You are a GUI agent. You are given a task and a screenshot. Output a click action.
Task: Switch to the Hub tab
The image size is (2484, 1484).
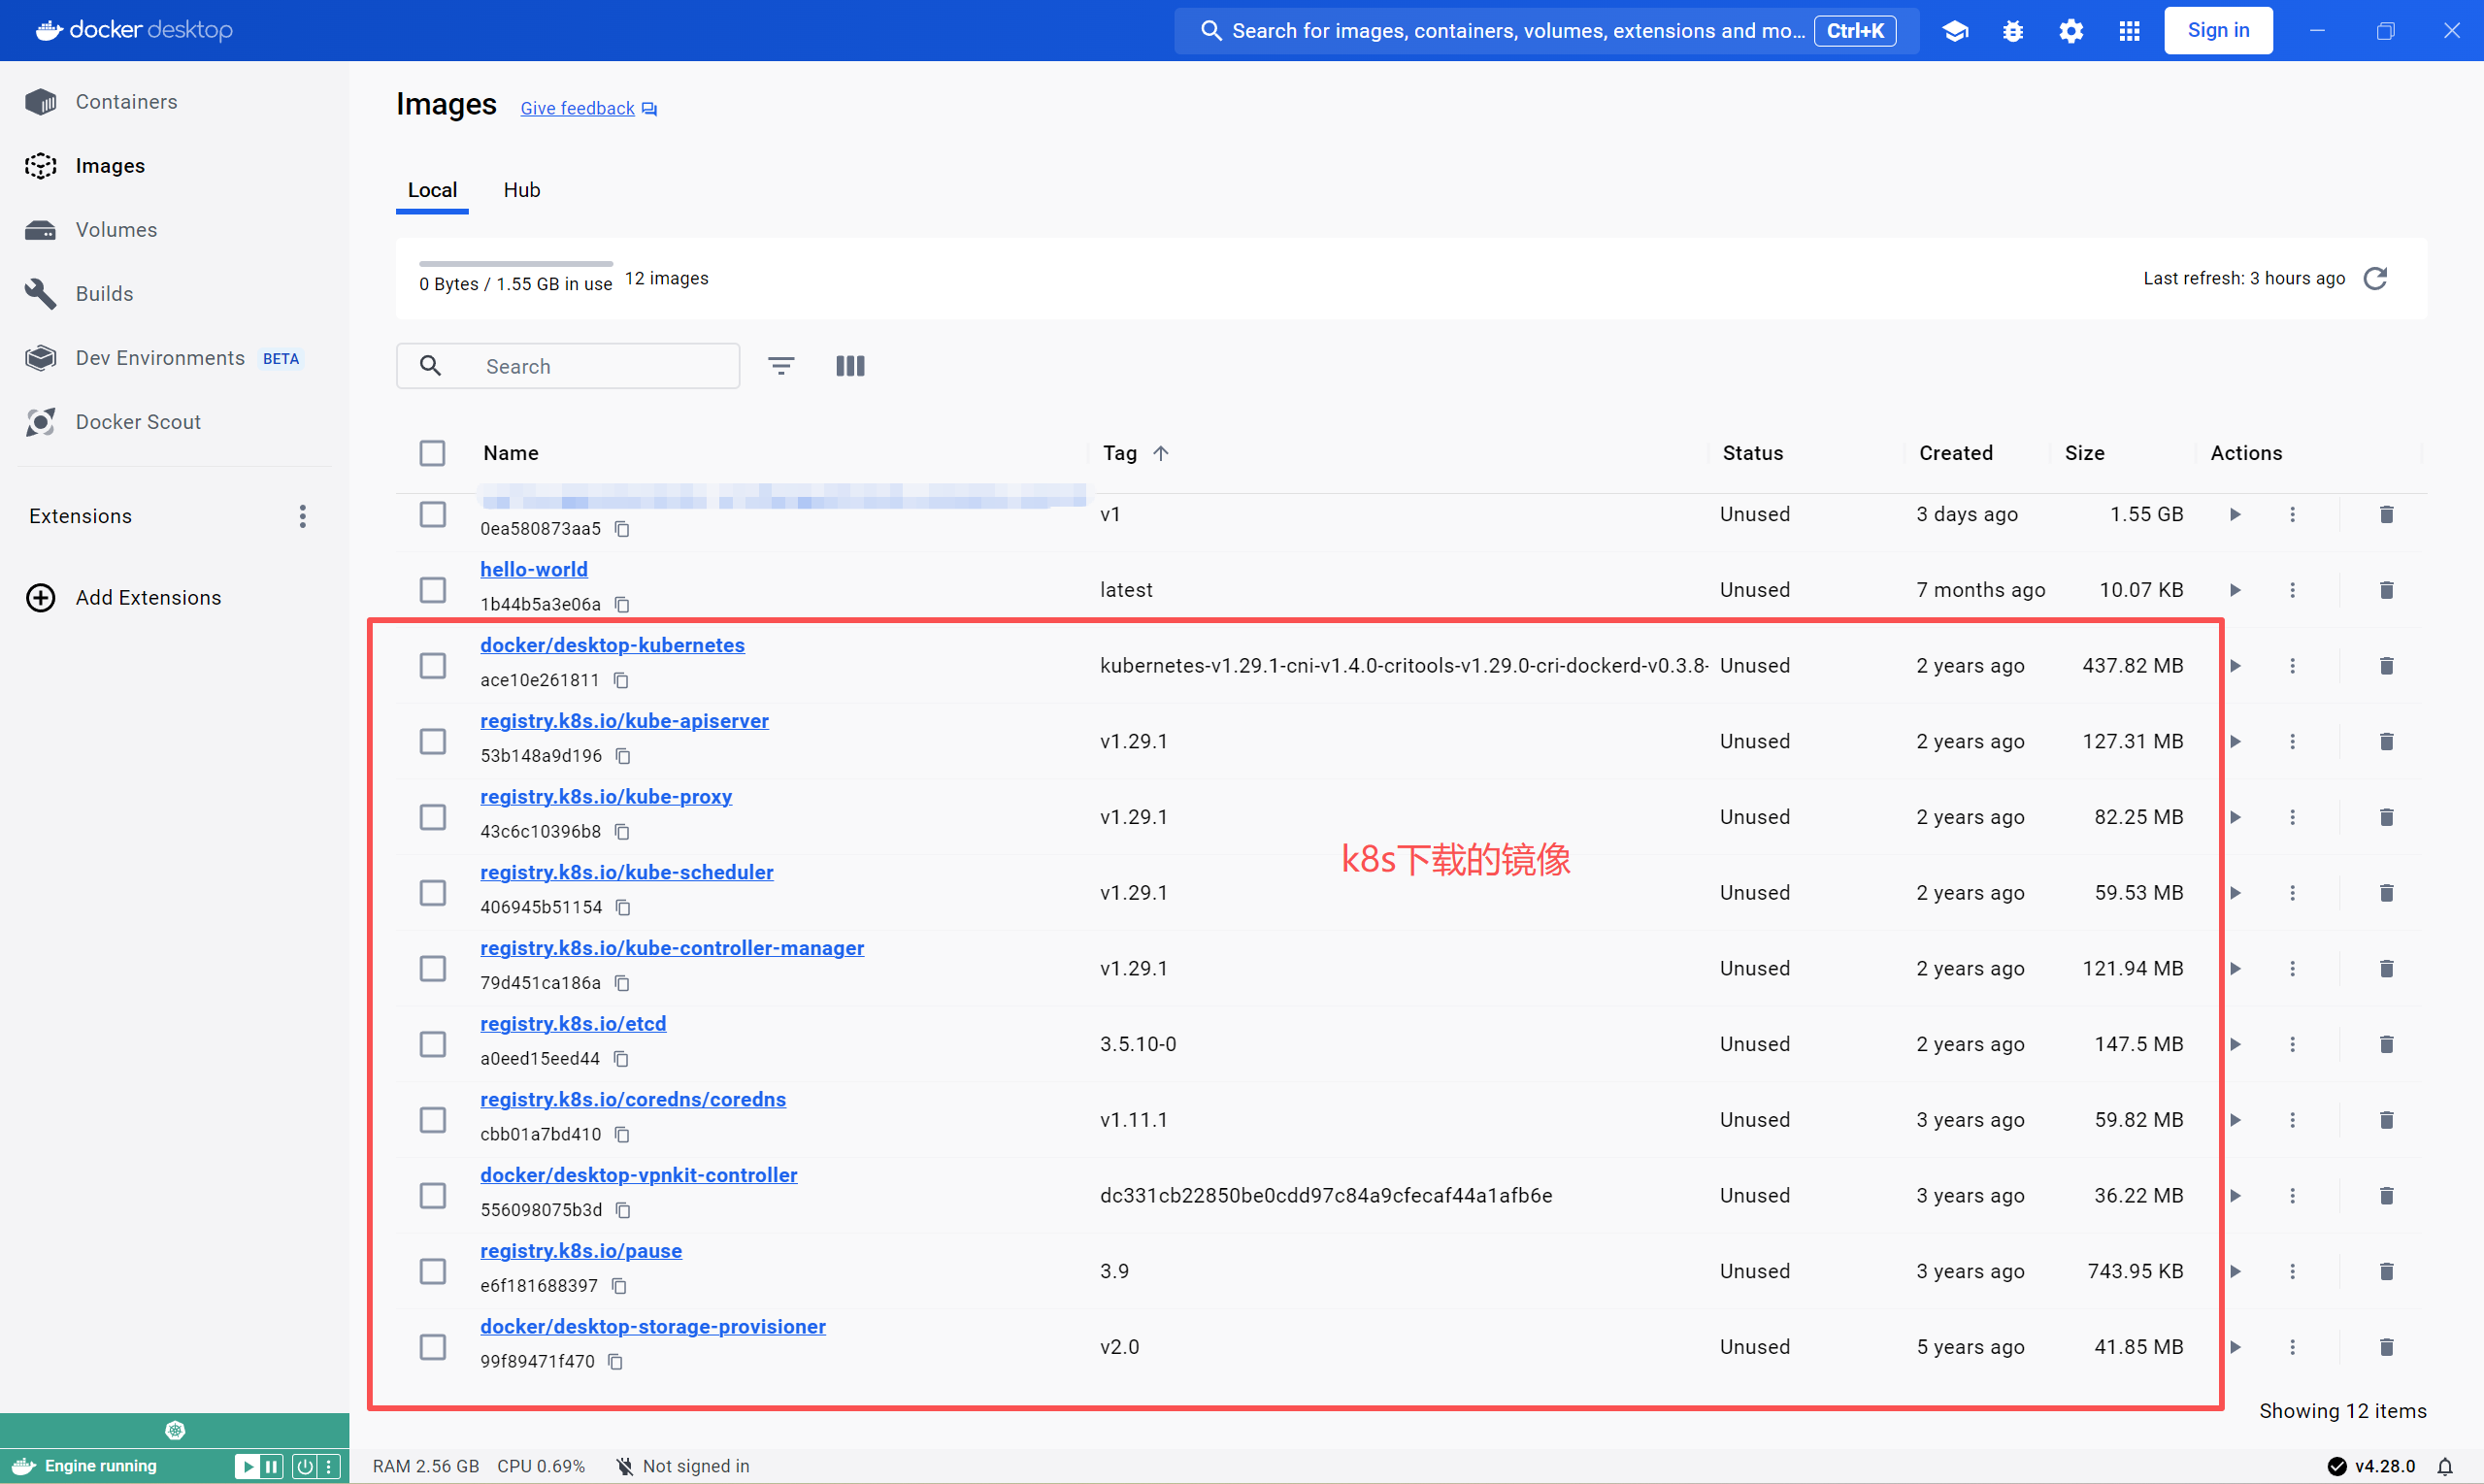(x=521, y=190)
